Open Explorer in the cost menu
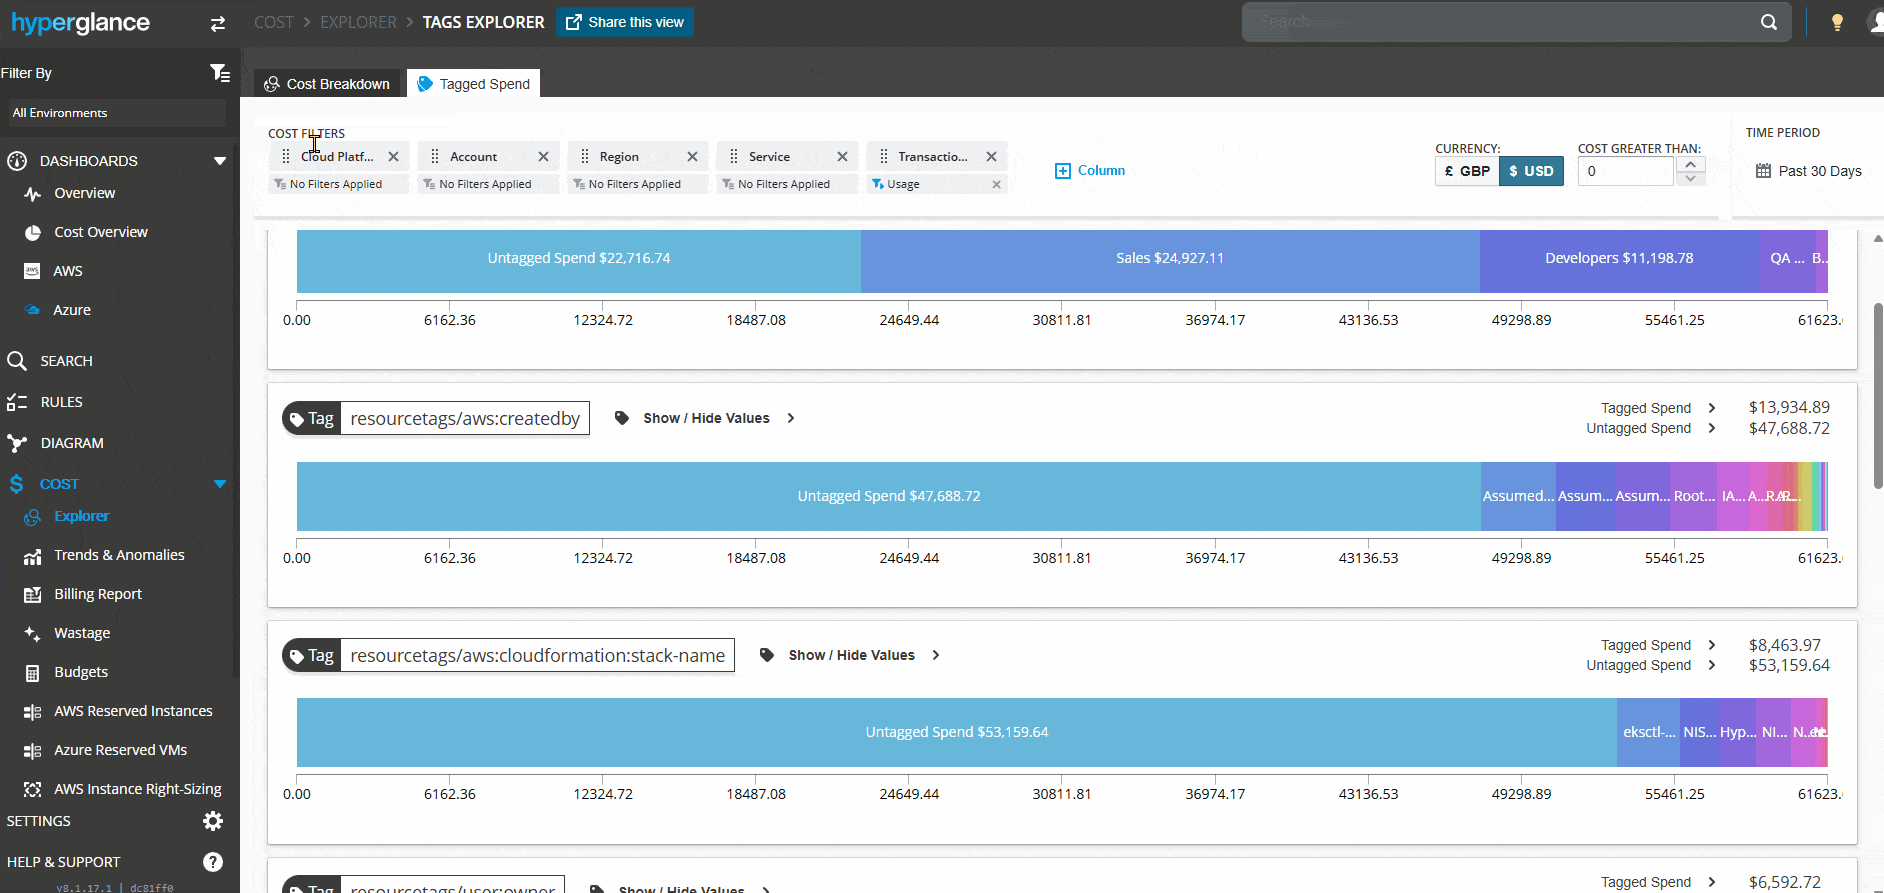Screen dimensions: 1884x893 tap(81, 516)
